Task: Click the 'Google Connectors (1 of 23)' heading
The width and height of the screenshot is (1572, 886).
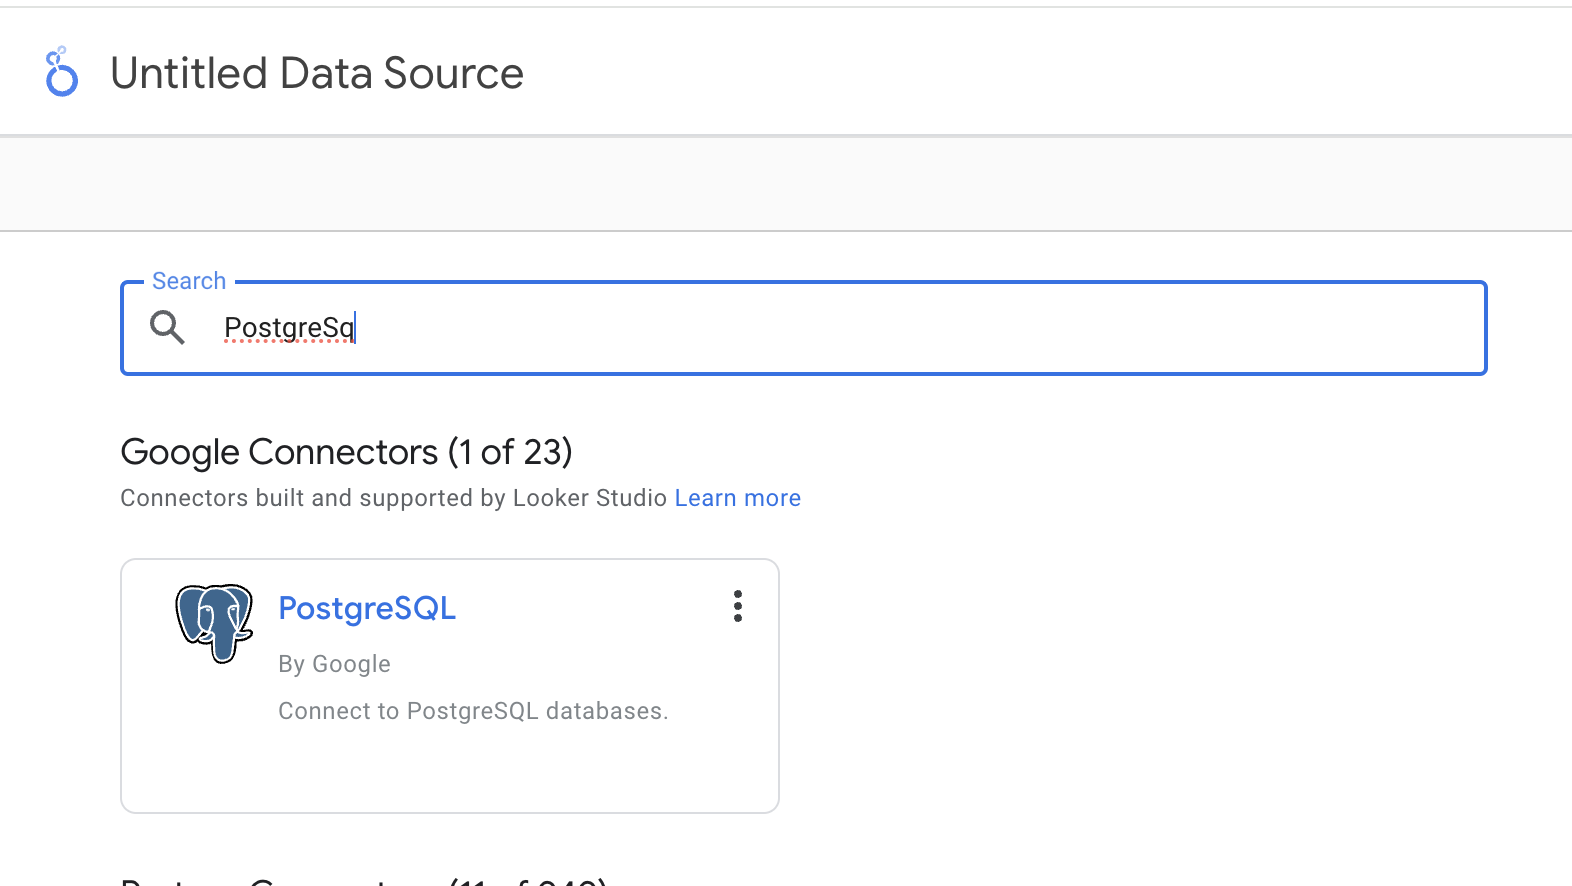Action: click(346, 452)
